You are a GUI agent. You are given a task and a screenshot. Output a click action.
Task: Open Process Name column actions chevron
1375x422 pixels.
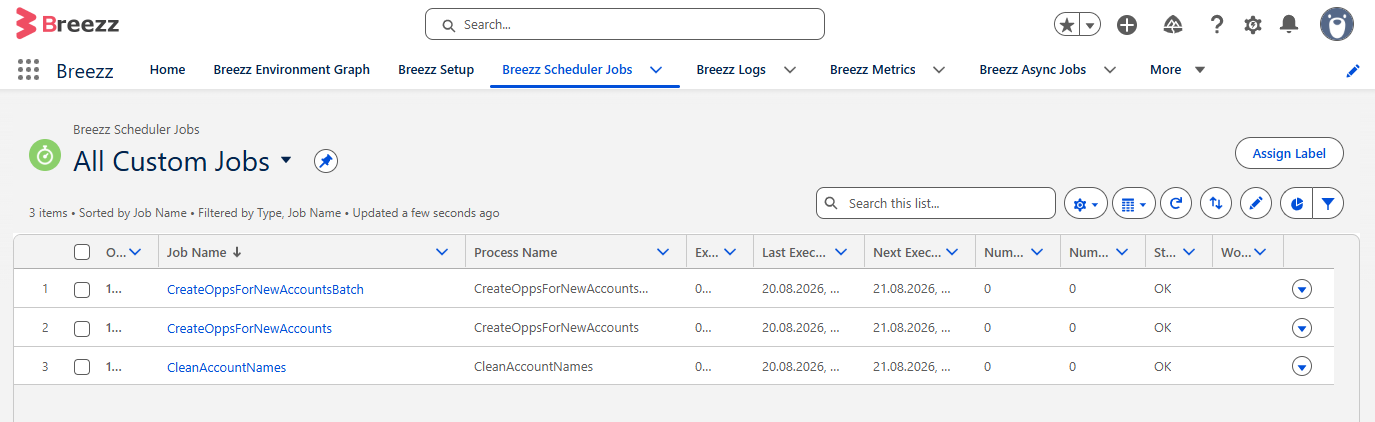click(663, 252)
